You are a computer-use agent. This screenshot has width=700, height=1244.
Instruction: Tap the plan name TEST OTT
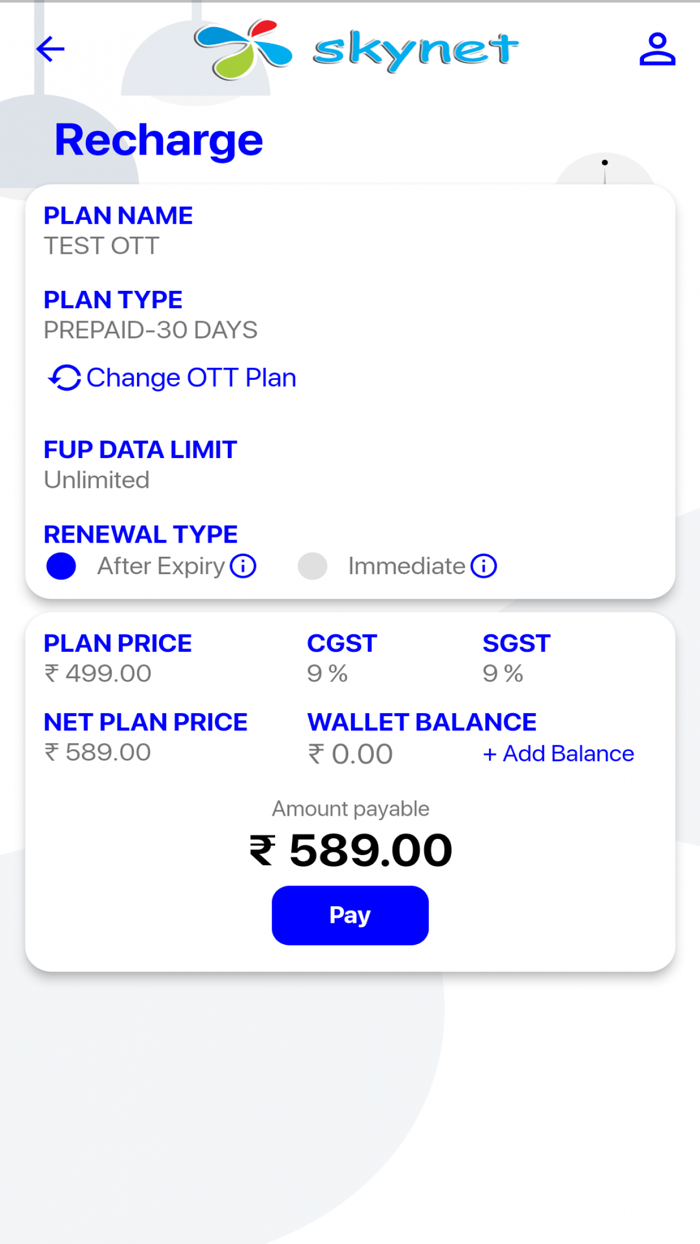click(x=100, y=245)
